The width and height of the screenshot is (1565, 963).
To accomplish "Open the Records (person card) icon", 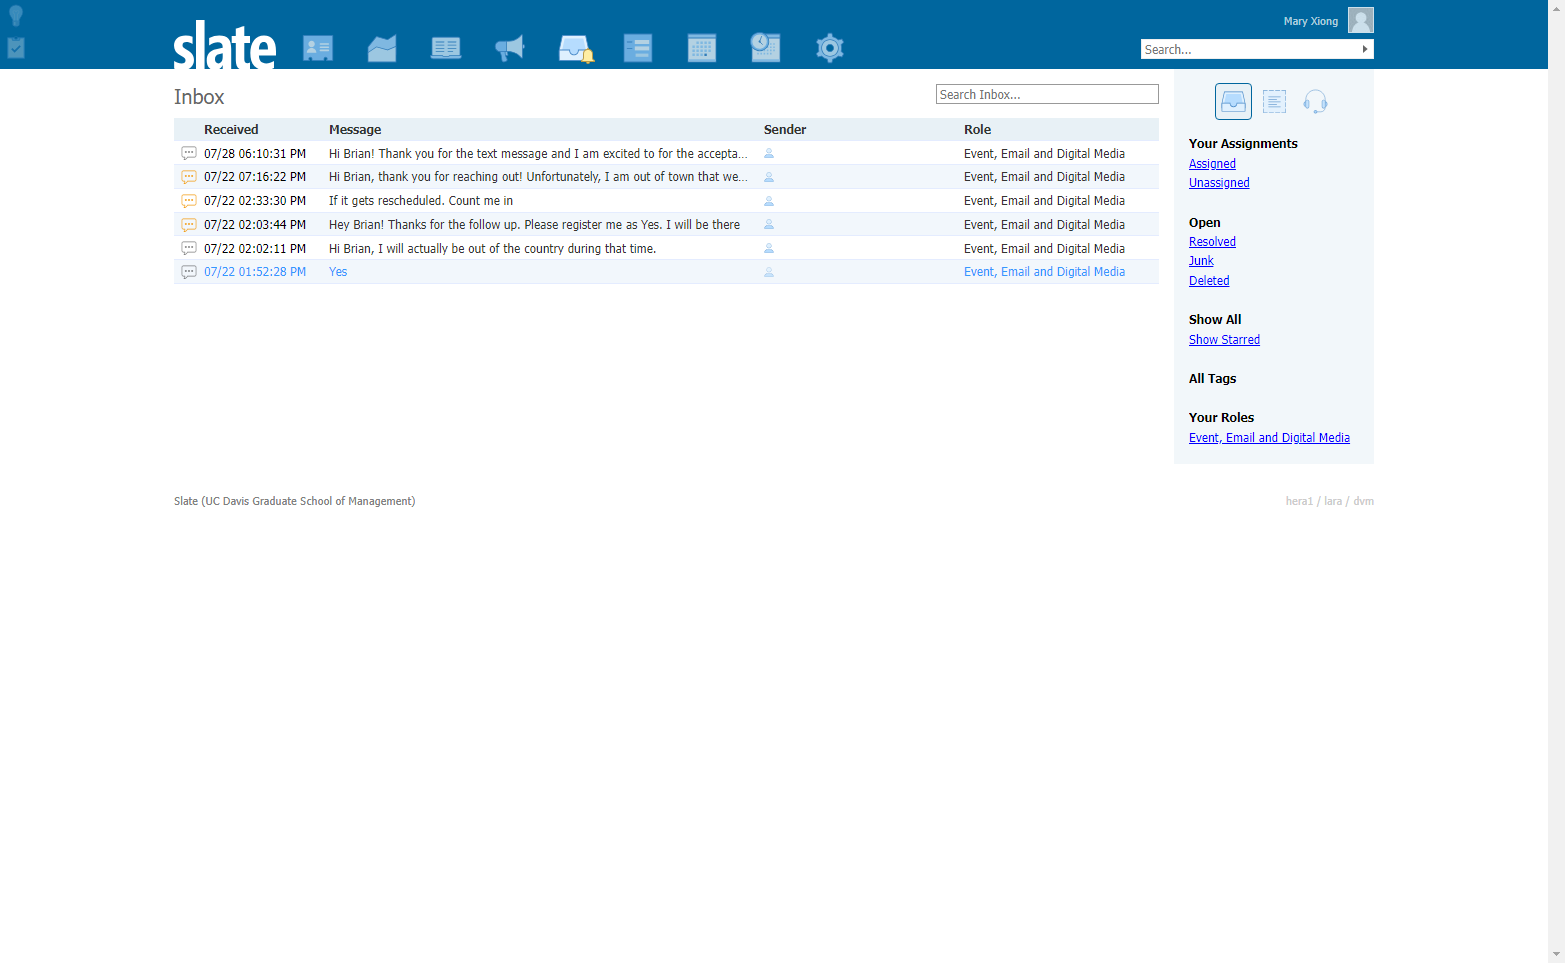I will [318, 48].
